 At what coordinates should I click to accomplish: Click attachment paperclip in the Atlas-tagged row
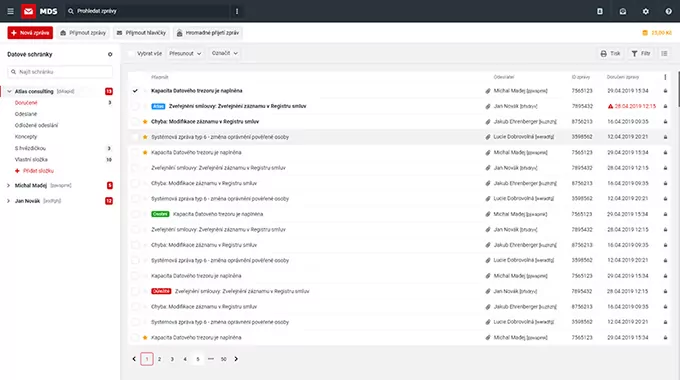[488, 106]
